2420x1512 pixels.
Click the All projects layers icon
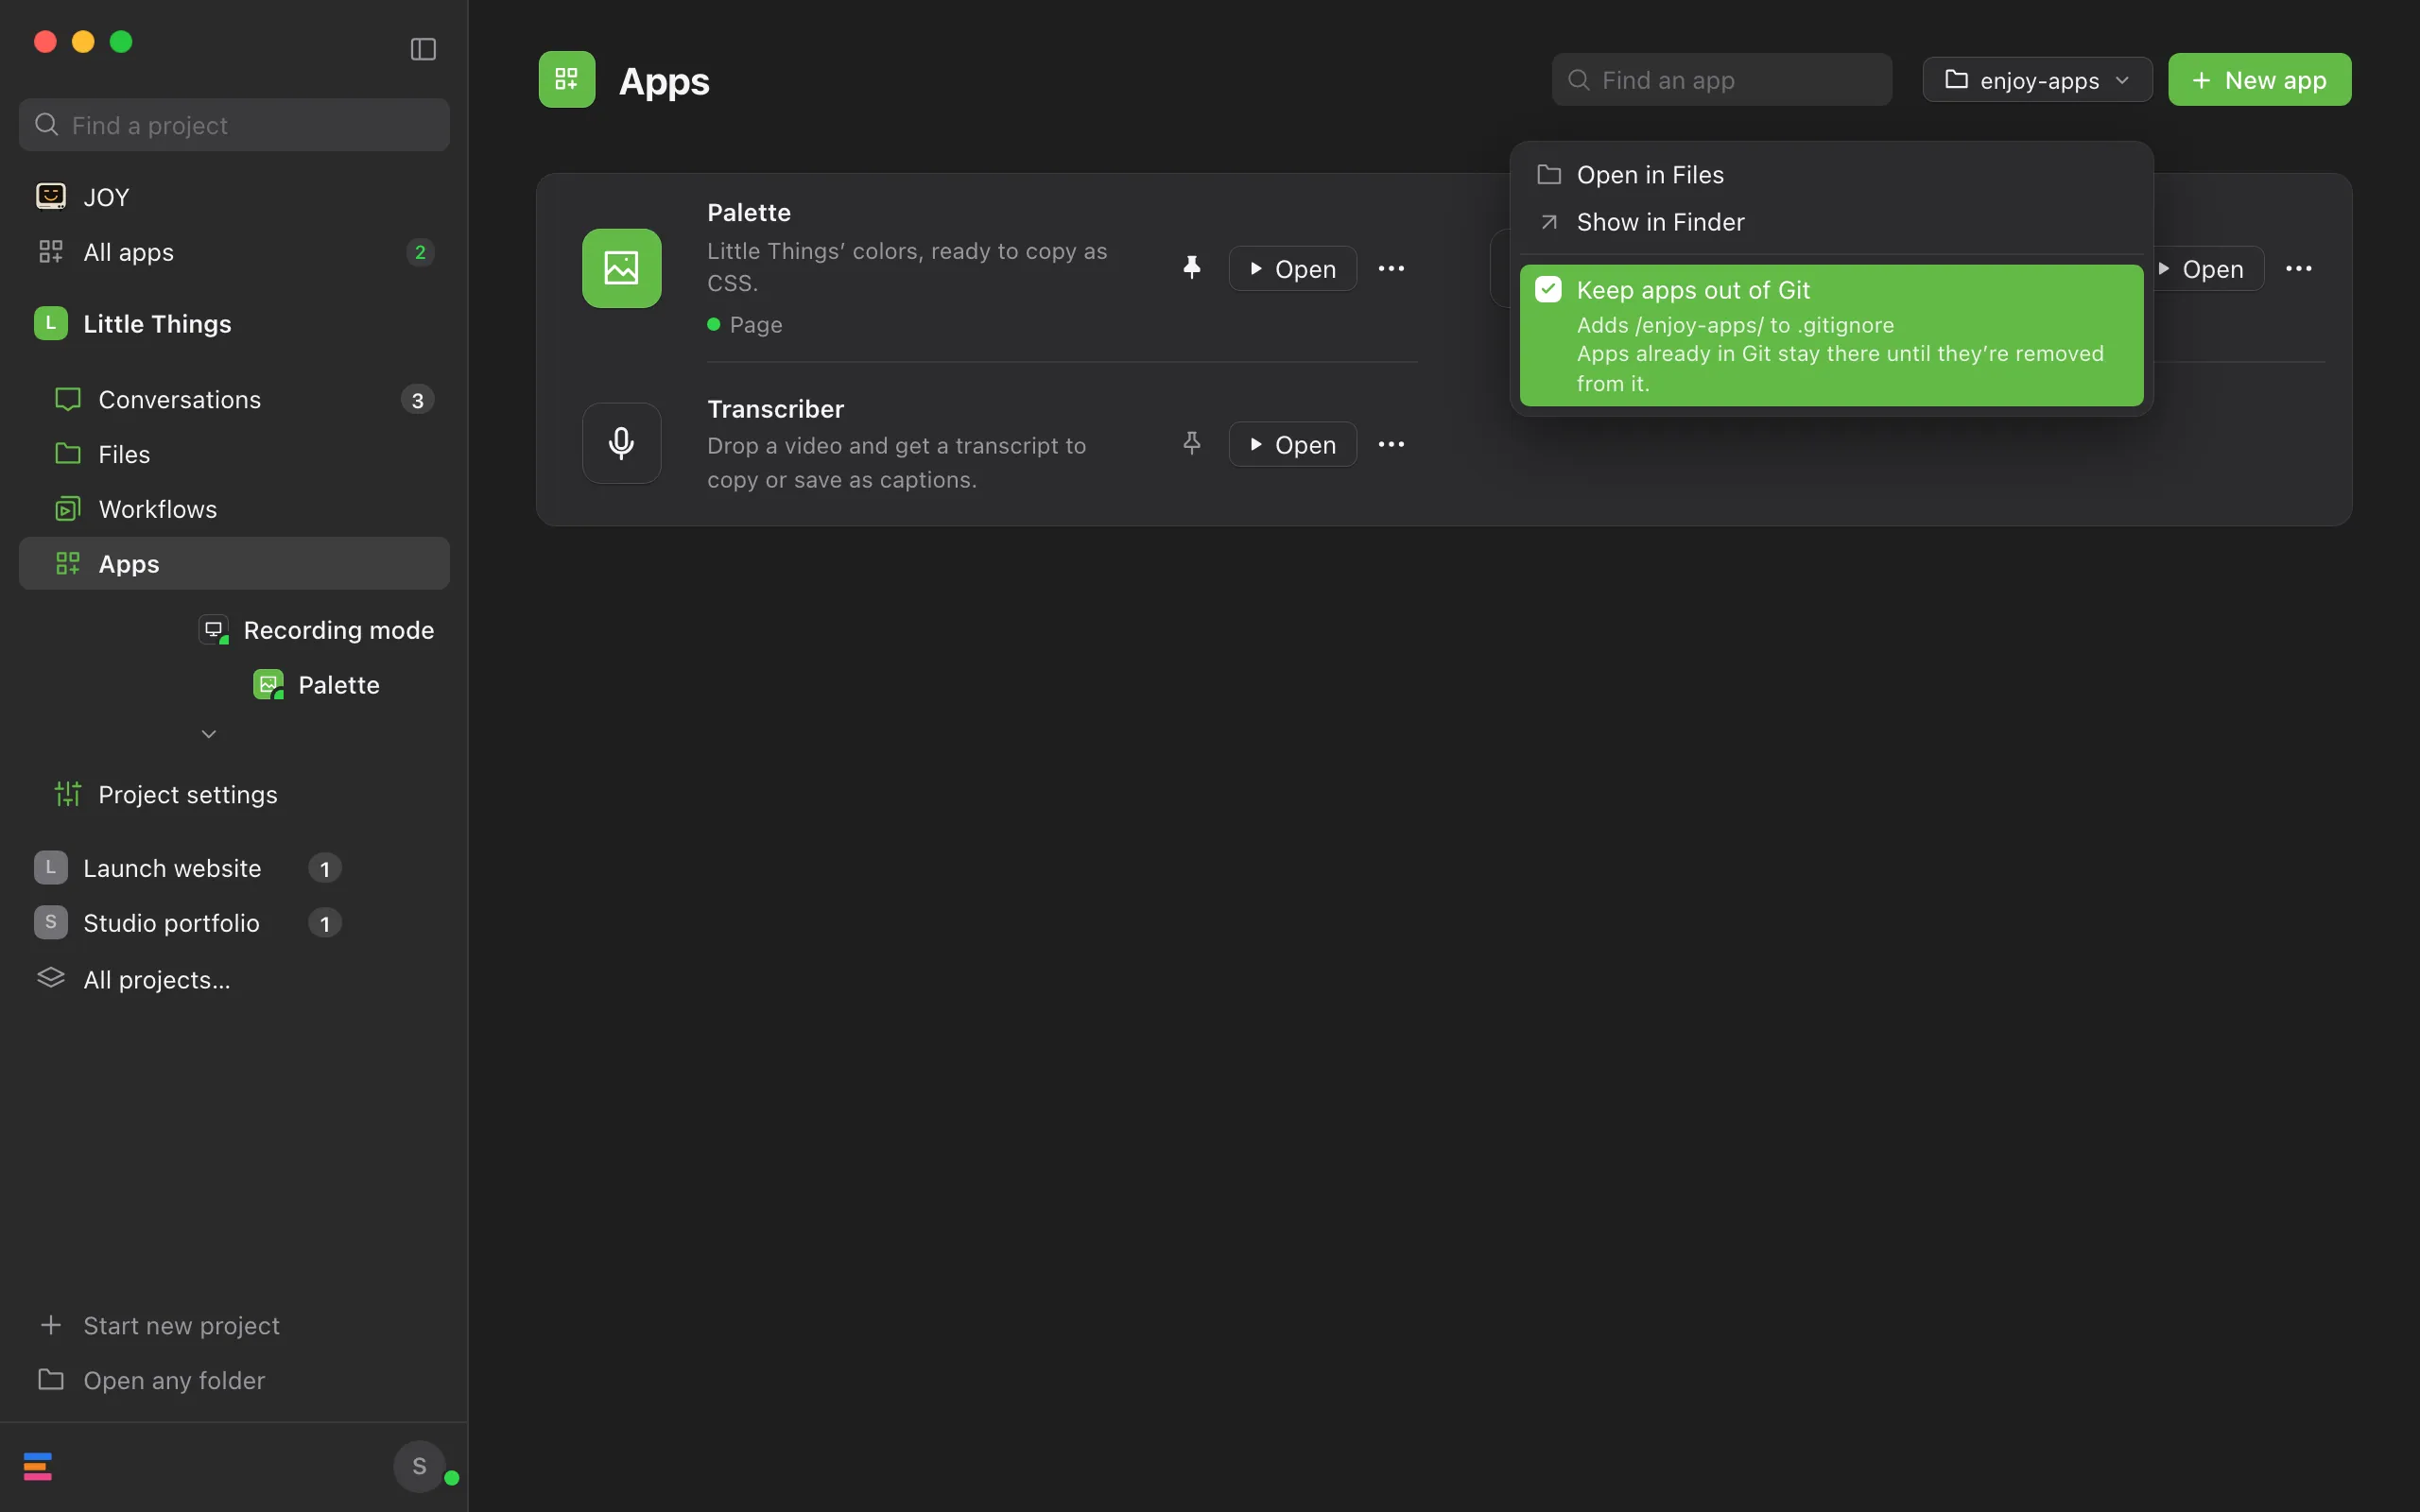[x=51, y=977]
